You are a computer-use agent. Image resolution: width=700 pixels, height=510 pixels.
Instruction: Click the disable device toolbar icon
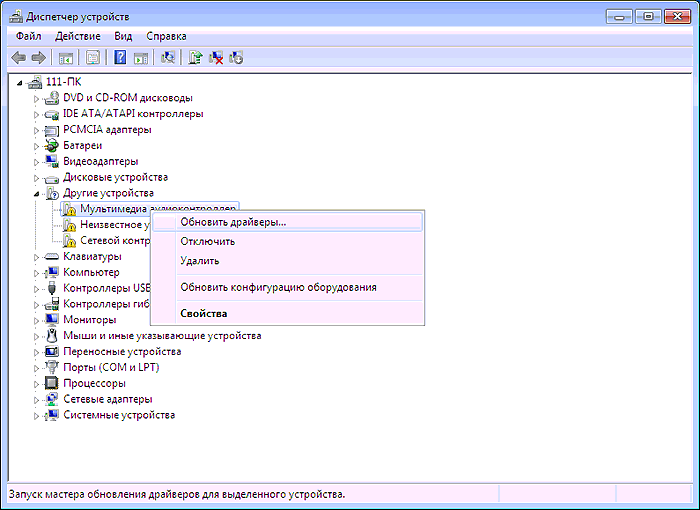coord(237,58)
